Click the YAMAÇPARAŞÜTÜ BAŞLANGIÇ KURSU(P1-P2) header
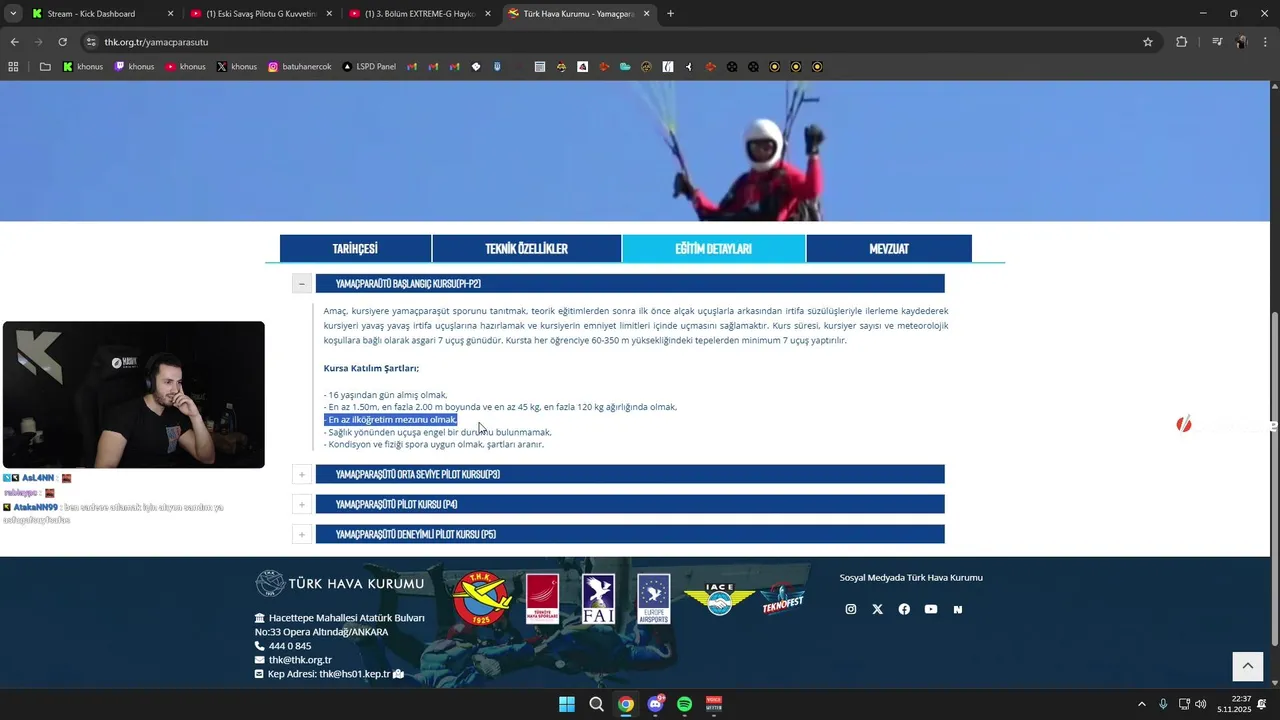The width and height of the screenshot is (1280, 720). click(630, 284)
